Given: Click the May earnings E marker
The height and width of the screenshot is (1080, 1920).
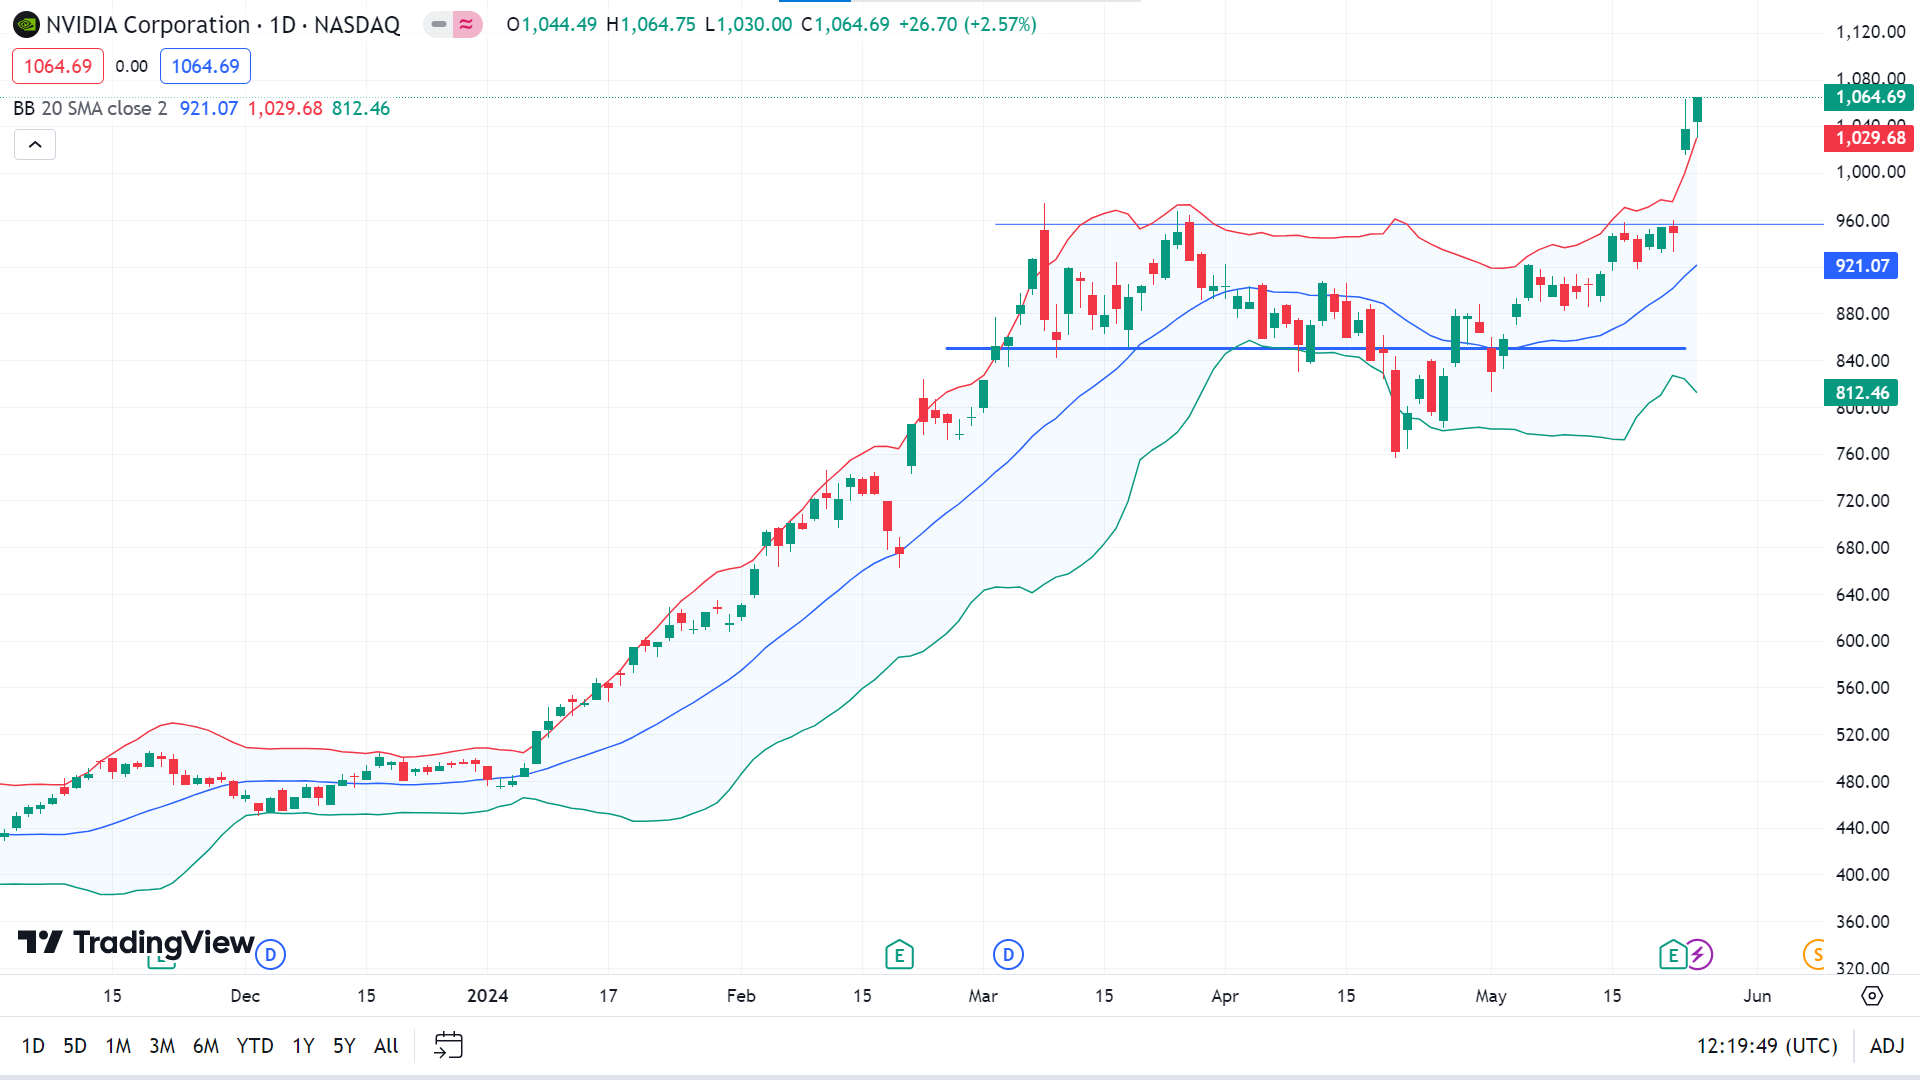Looking at the screenshot, I should [1672, 955].
